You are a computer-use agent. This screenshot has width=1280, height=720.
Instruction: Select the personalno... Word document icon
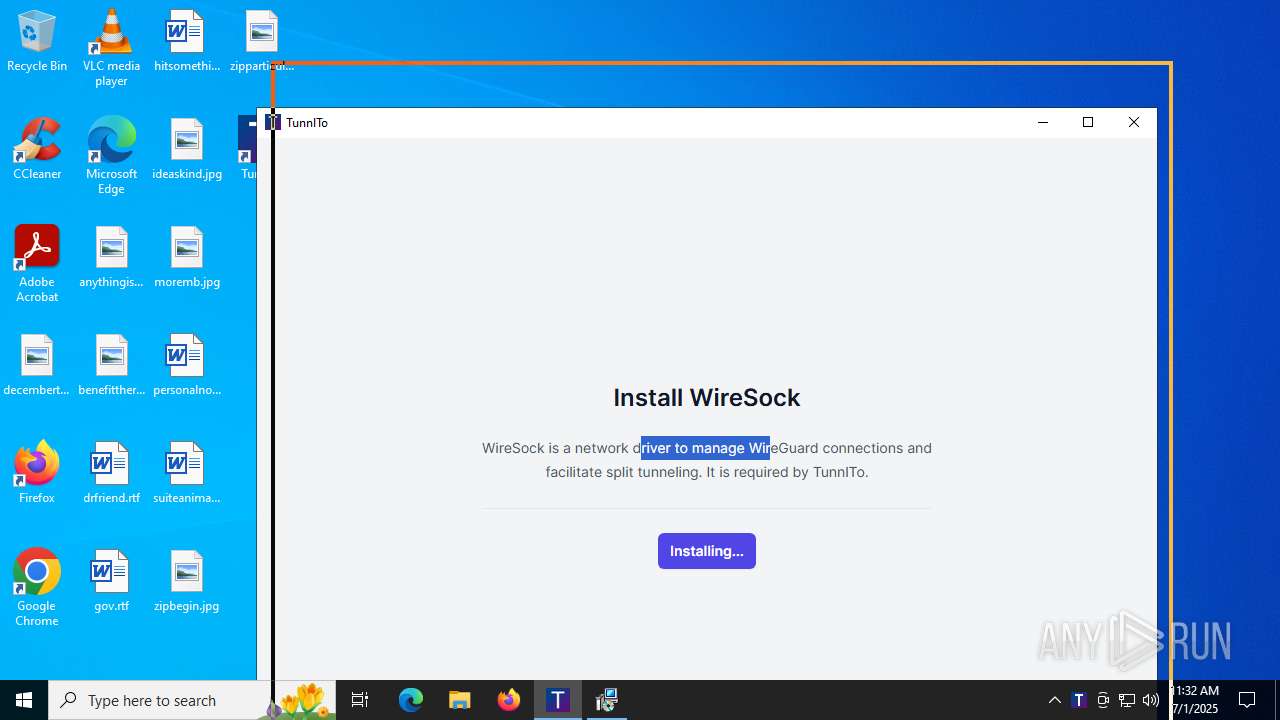(x=186, y=365)
